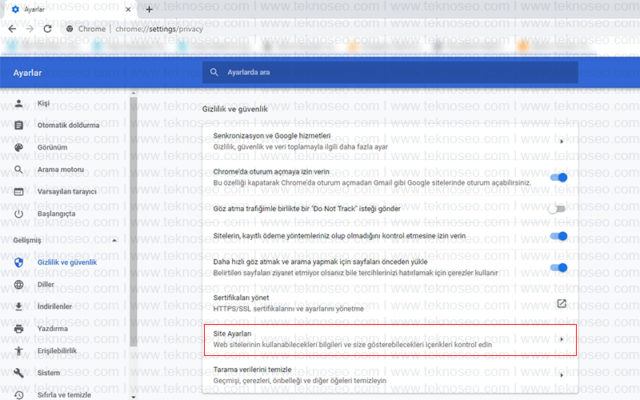
Task: Open Diller sidebar link
Action: click(x=46, y=284)
